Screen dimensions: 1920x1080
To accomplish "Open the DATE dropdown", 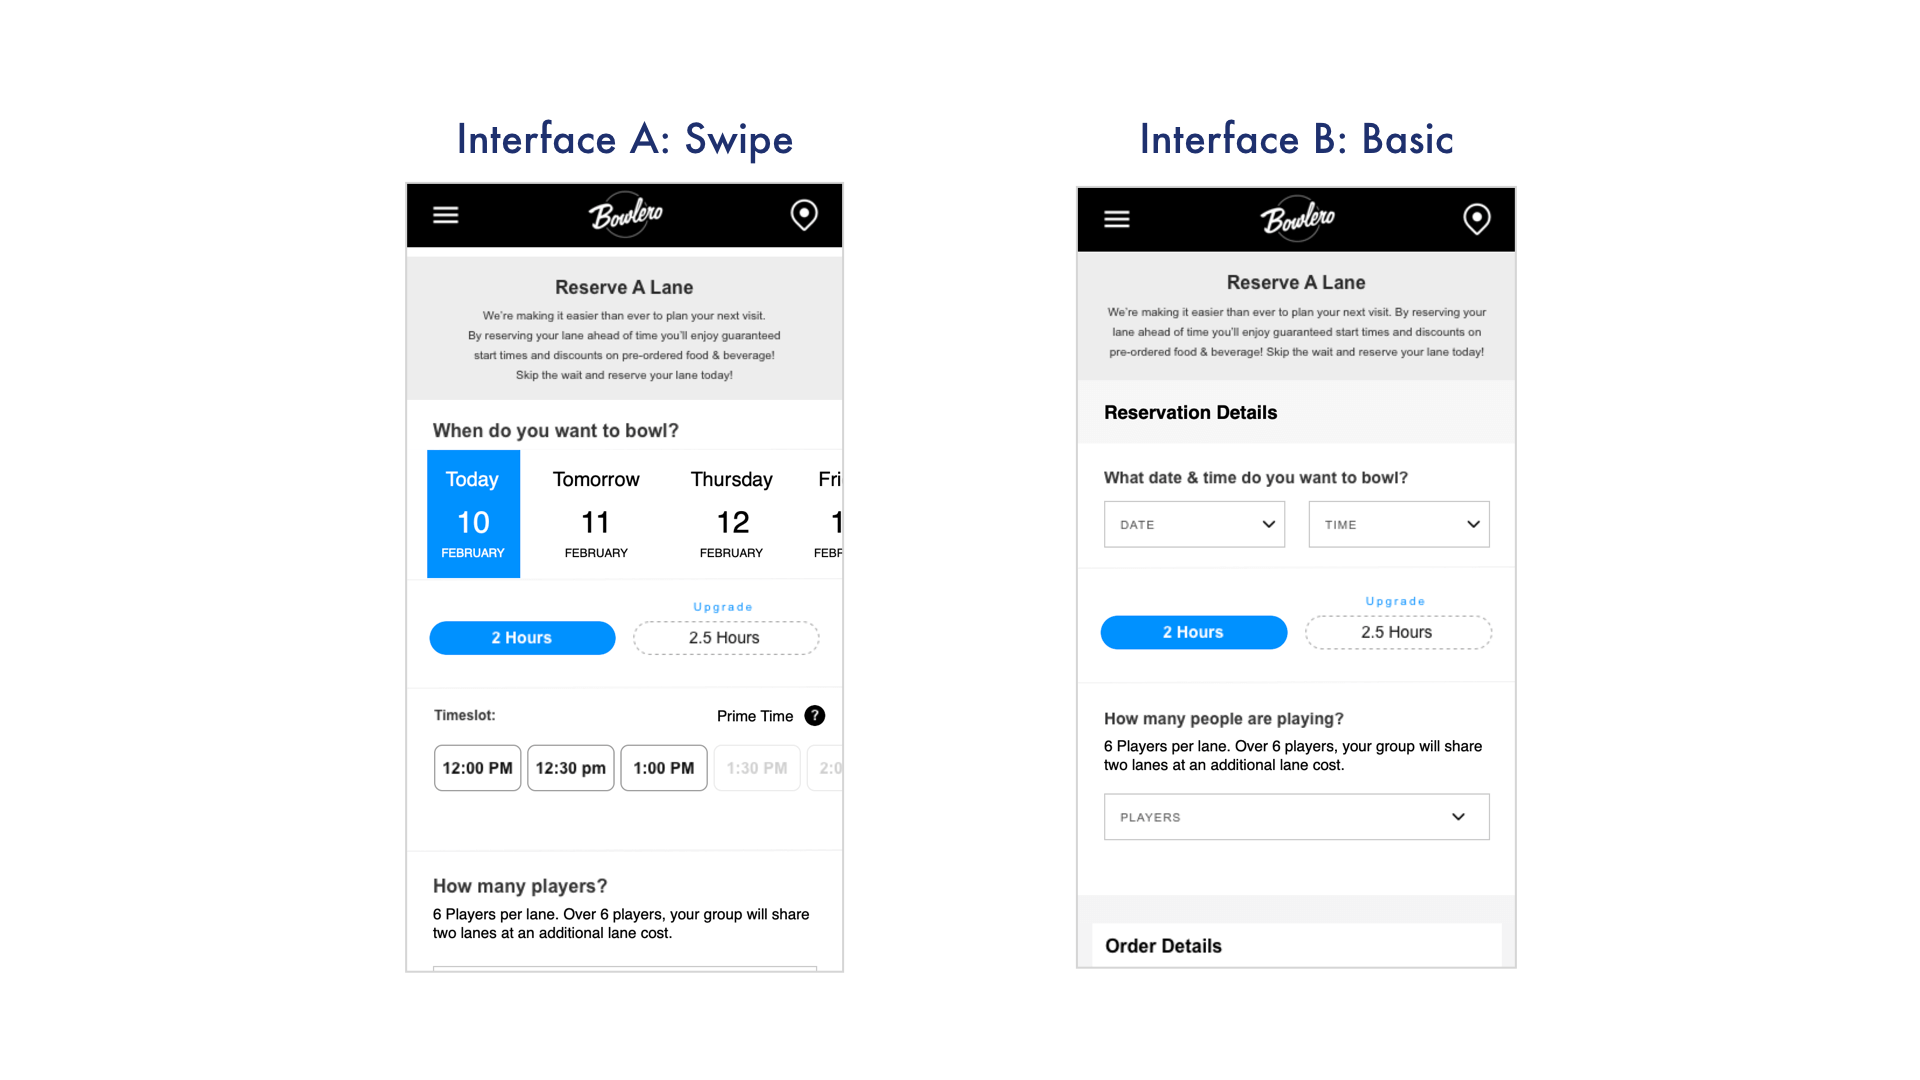I will coord(1194,524).
